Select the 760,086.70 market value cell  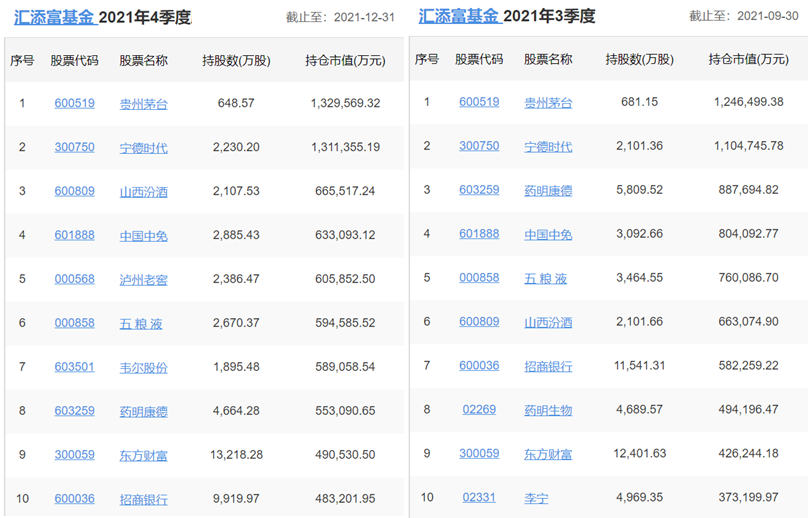749,277
